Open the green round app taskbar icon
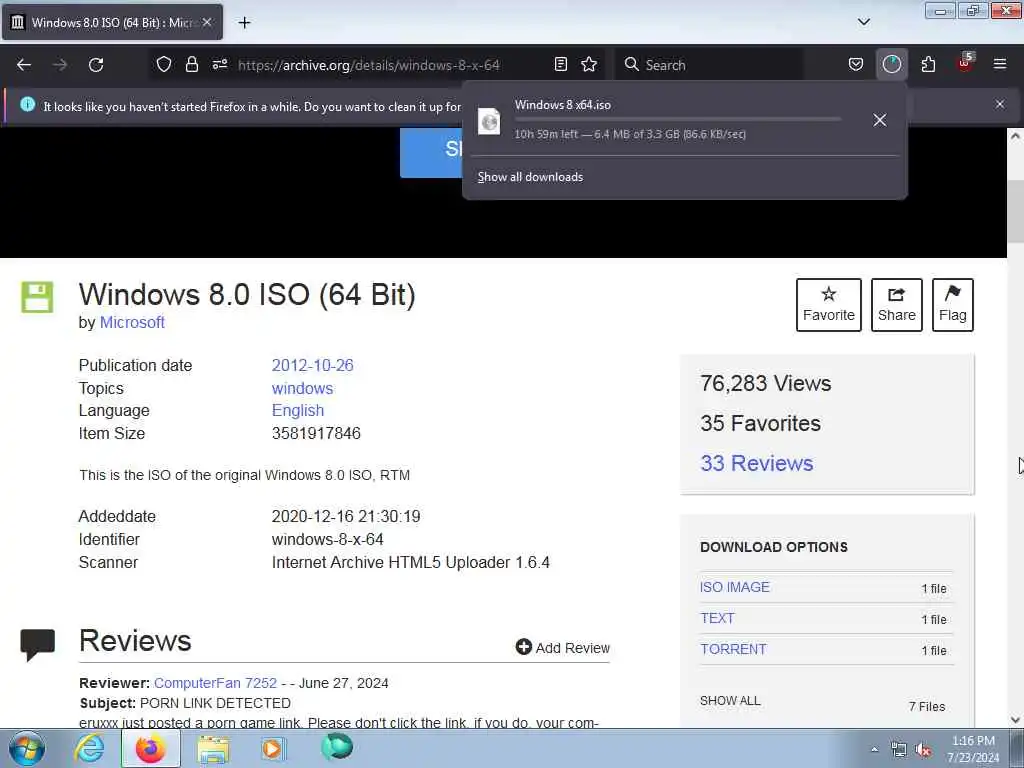 click(x=337, y=746)
